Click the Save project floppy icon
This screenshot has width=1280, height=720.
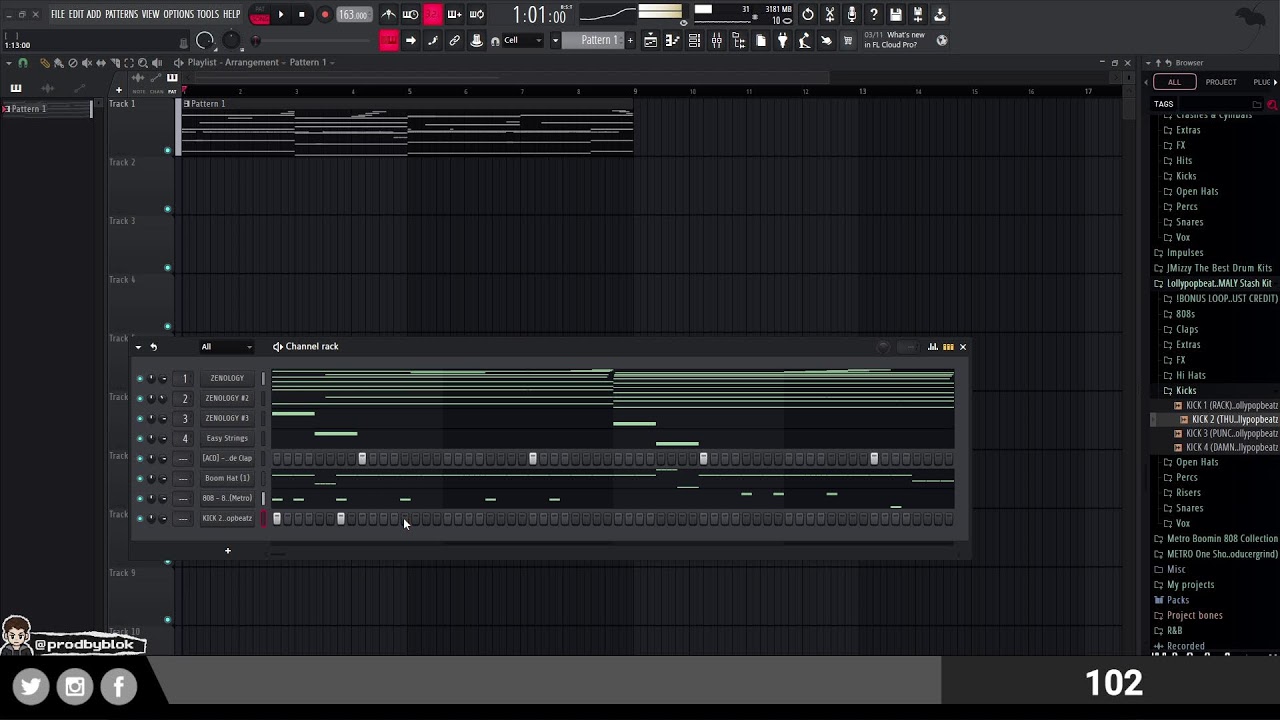coord(896,14)
